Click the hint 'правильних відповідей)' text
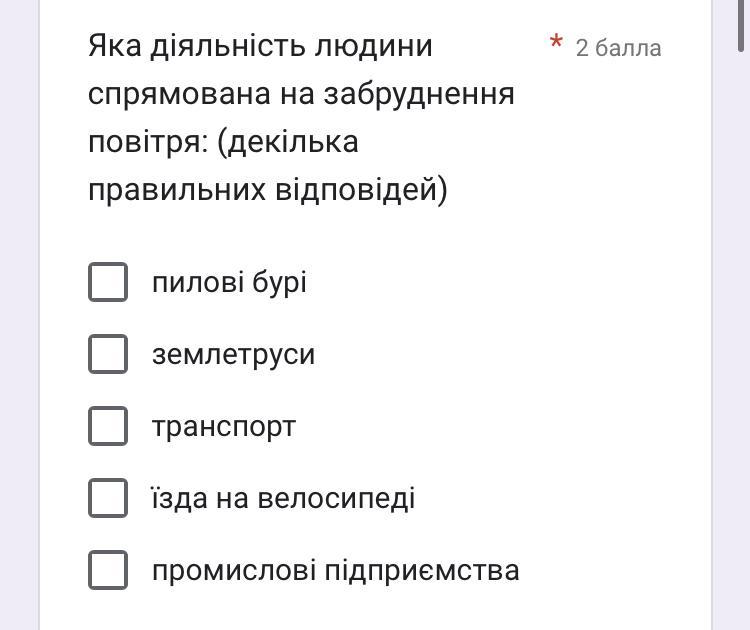This screenshot has height=630, width=750. pos(267,190)
